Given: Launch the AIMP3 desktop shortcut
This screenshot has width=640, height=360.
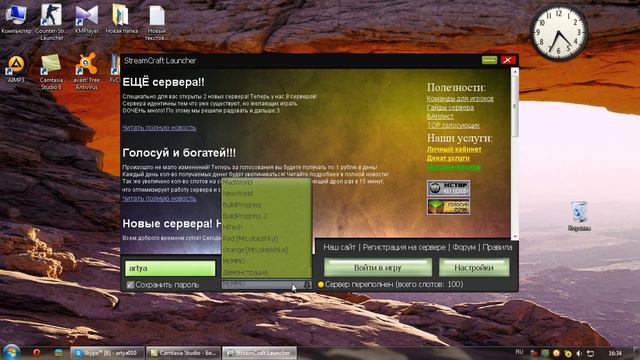Looking at the screenshot, I should (x=16, y=69).
